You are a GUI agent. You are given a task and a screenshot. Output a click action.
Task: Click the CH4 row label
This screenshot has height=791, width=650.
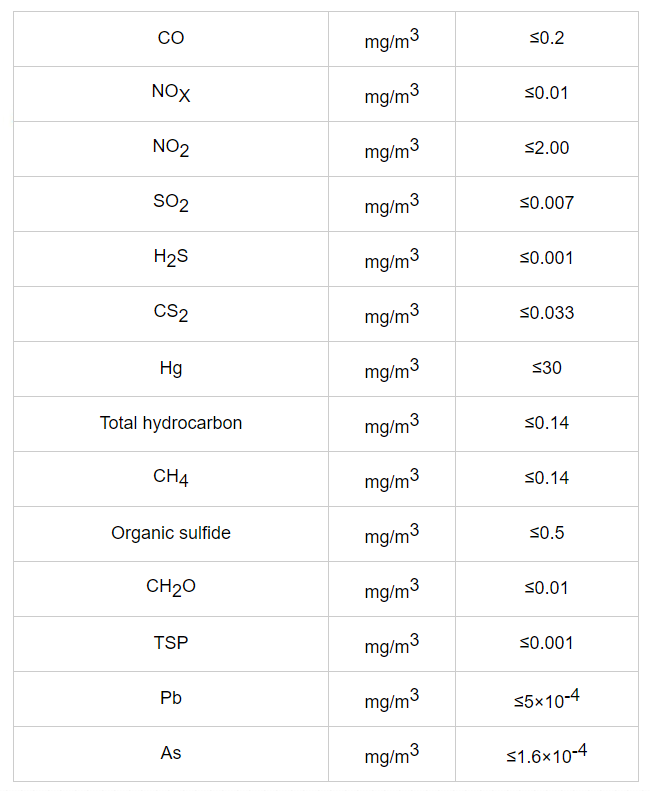pyautogui.click(x=171, y=478)
